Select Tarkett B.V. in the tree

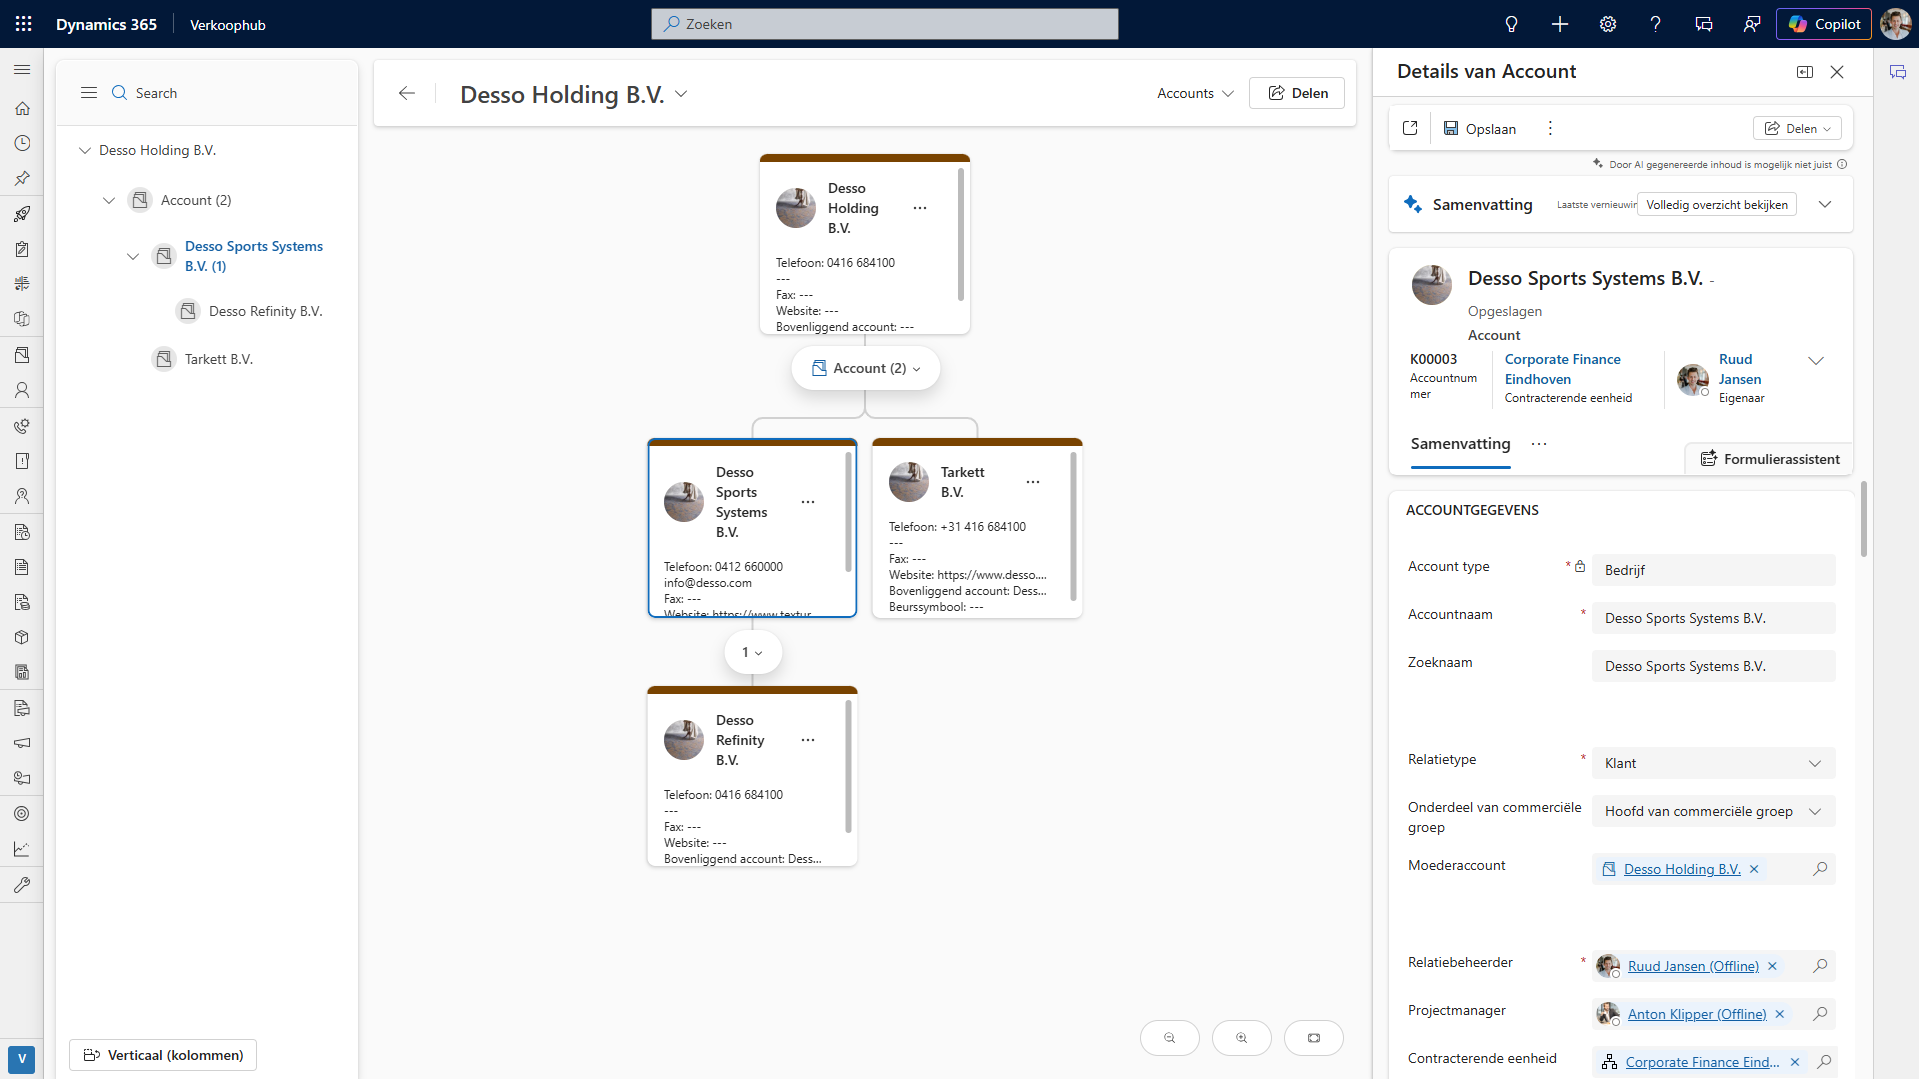(218, 359)
